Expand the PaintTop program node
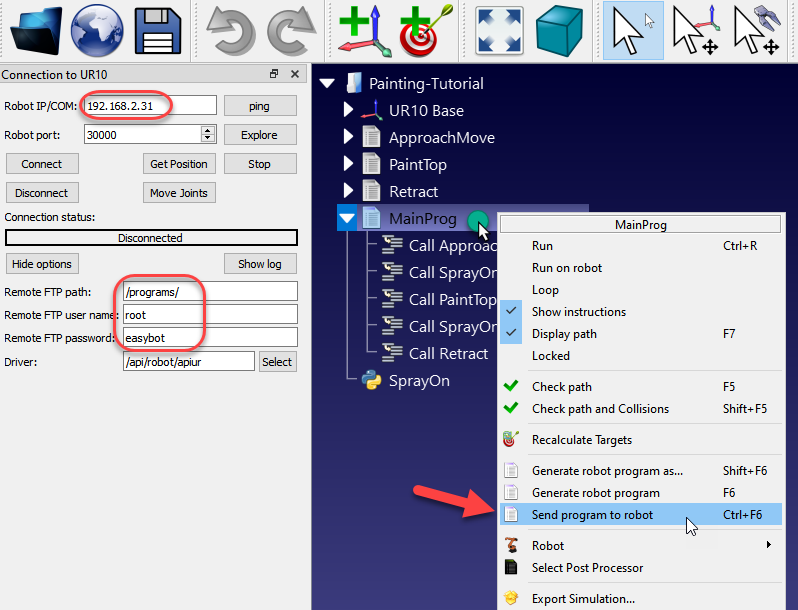798x610 pixels. coord(348,164)
